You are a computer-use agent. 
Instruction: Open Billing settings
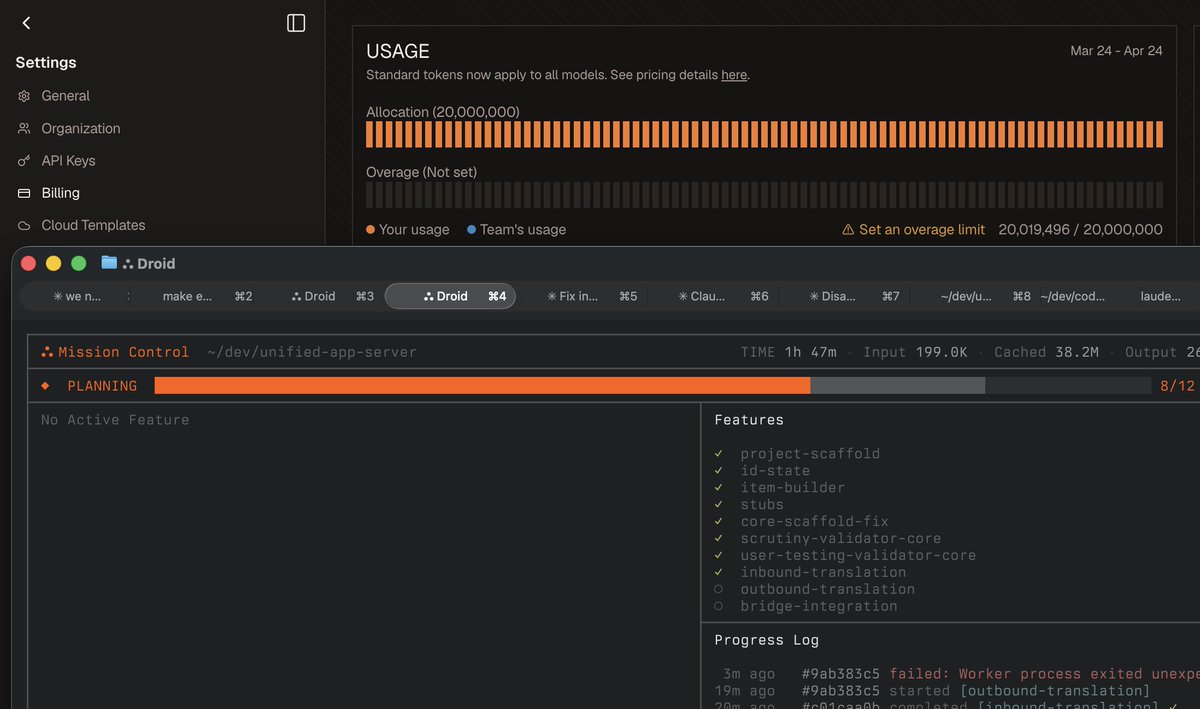pyautogui.click(x=60, y=193)
